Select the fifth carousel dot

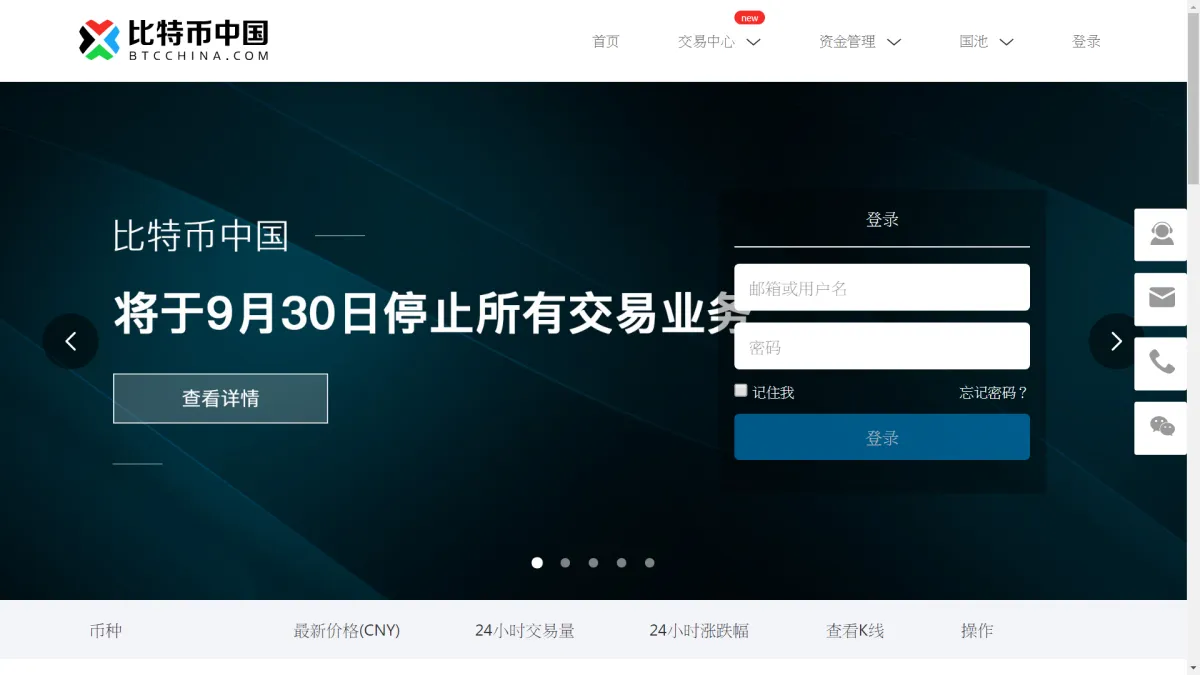(649, 563)
